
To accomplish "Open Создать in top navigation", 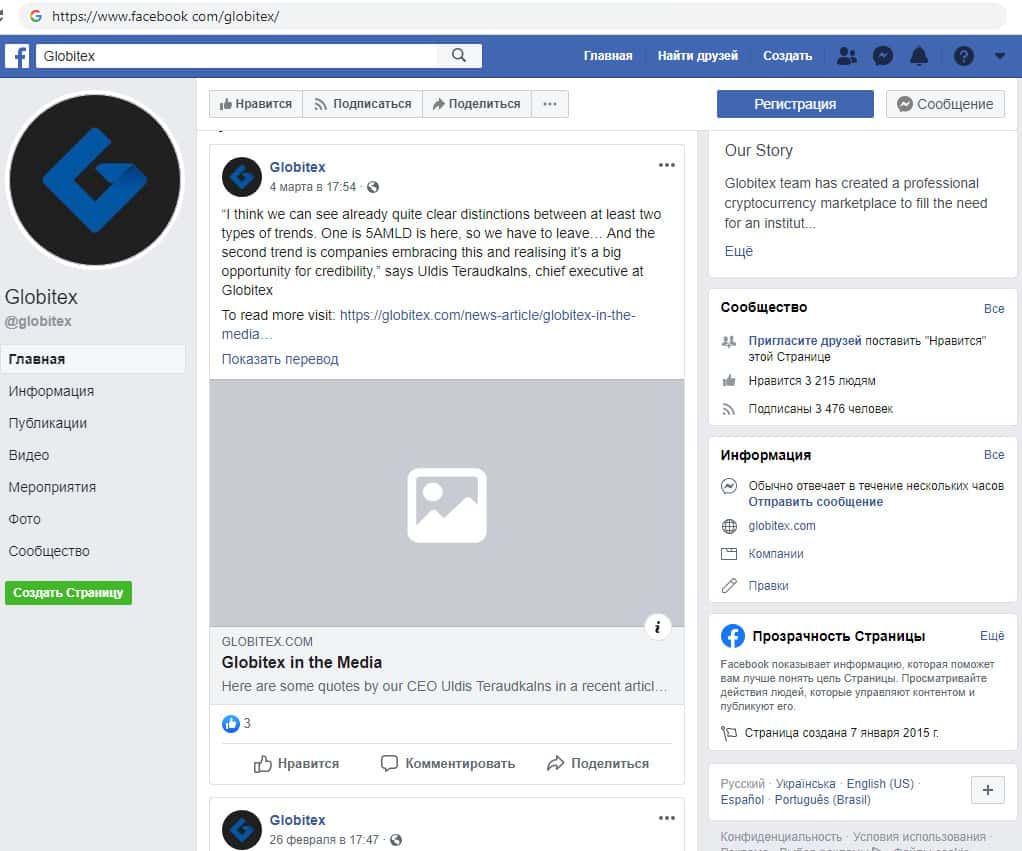I will (x=787, y=56).
